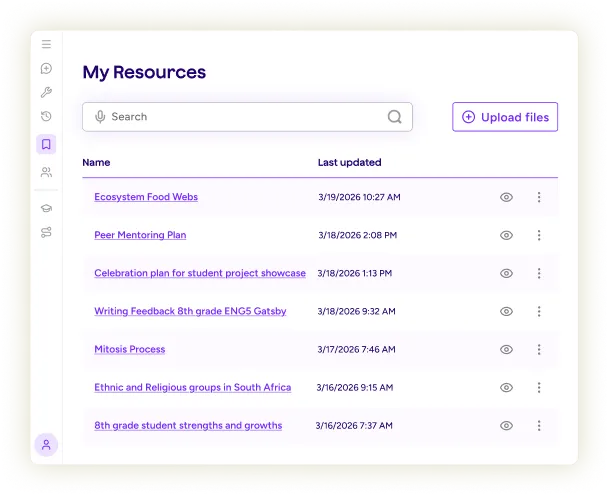Open more options for 8th grade strengths row
This screenshot has height=496, width=609.
[x=539, y=426]
